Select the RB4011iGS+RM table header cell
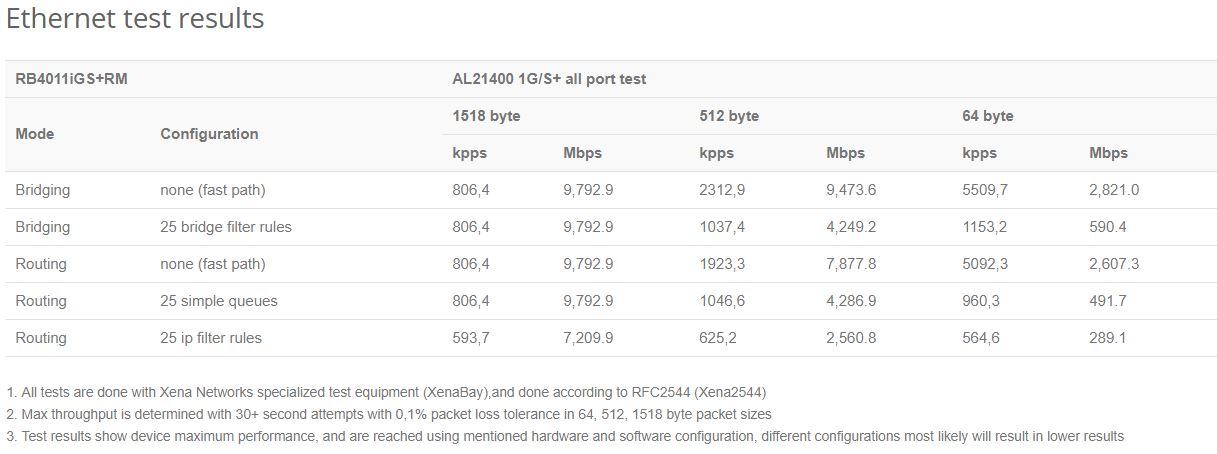The height and width of the screenshot is (454, 1217). pos(72,79)
